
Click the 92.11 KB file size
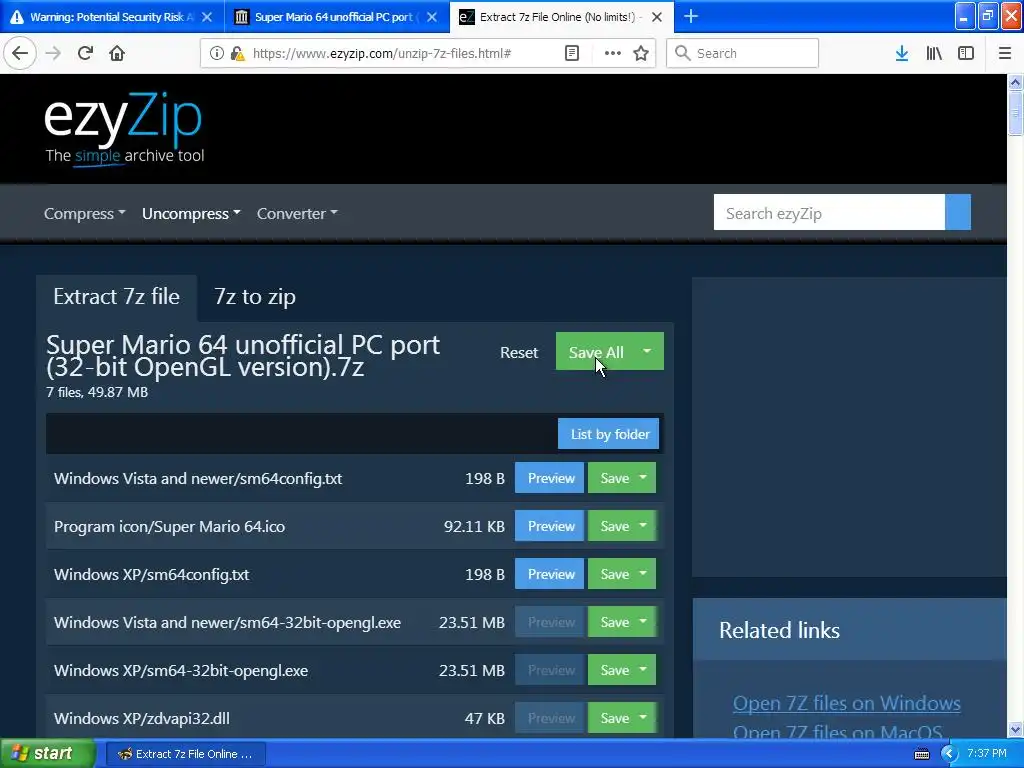click(x=474, y=526)
